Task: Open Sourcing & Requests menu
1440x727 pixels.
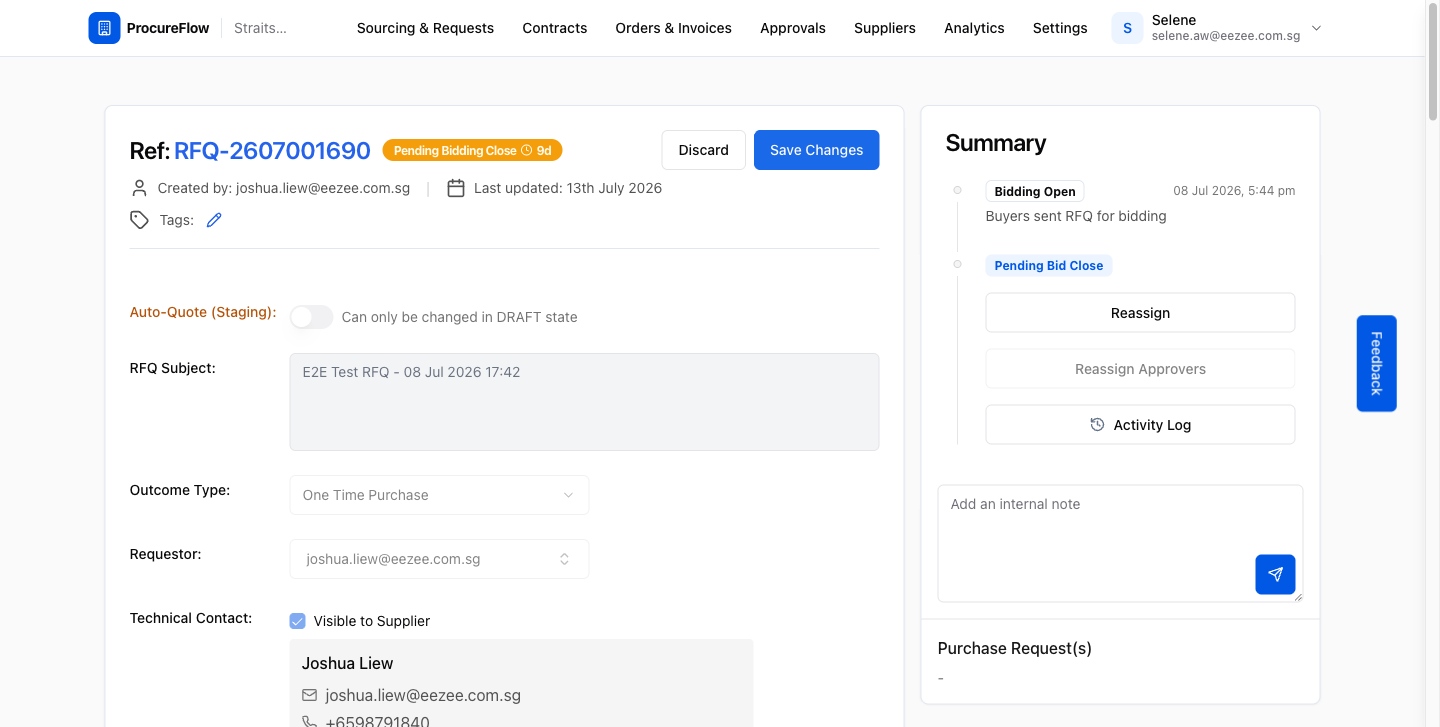Action: click(425, 28)
